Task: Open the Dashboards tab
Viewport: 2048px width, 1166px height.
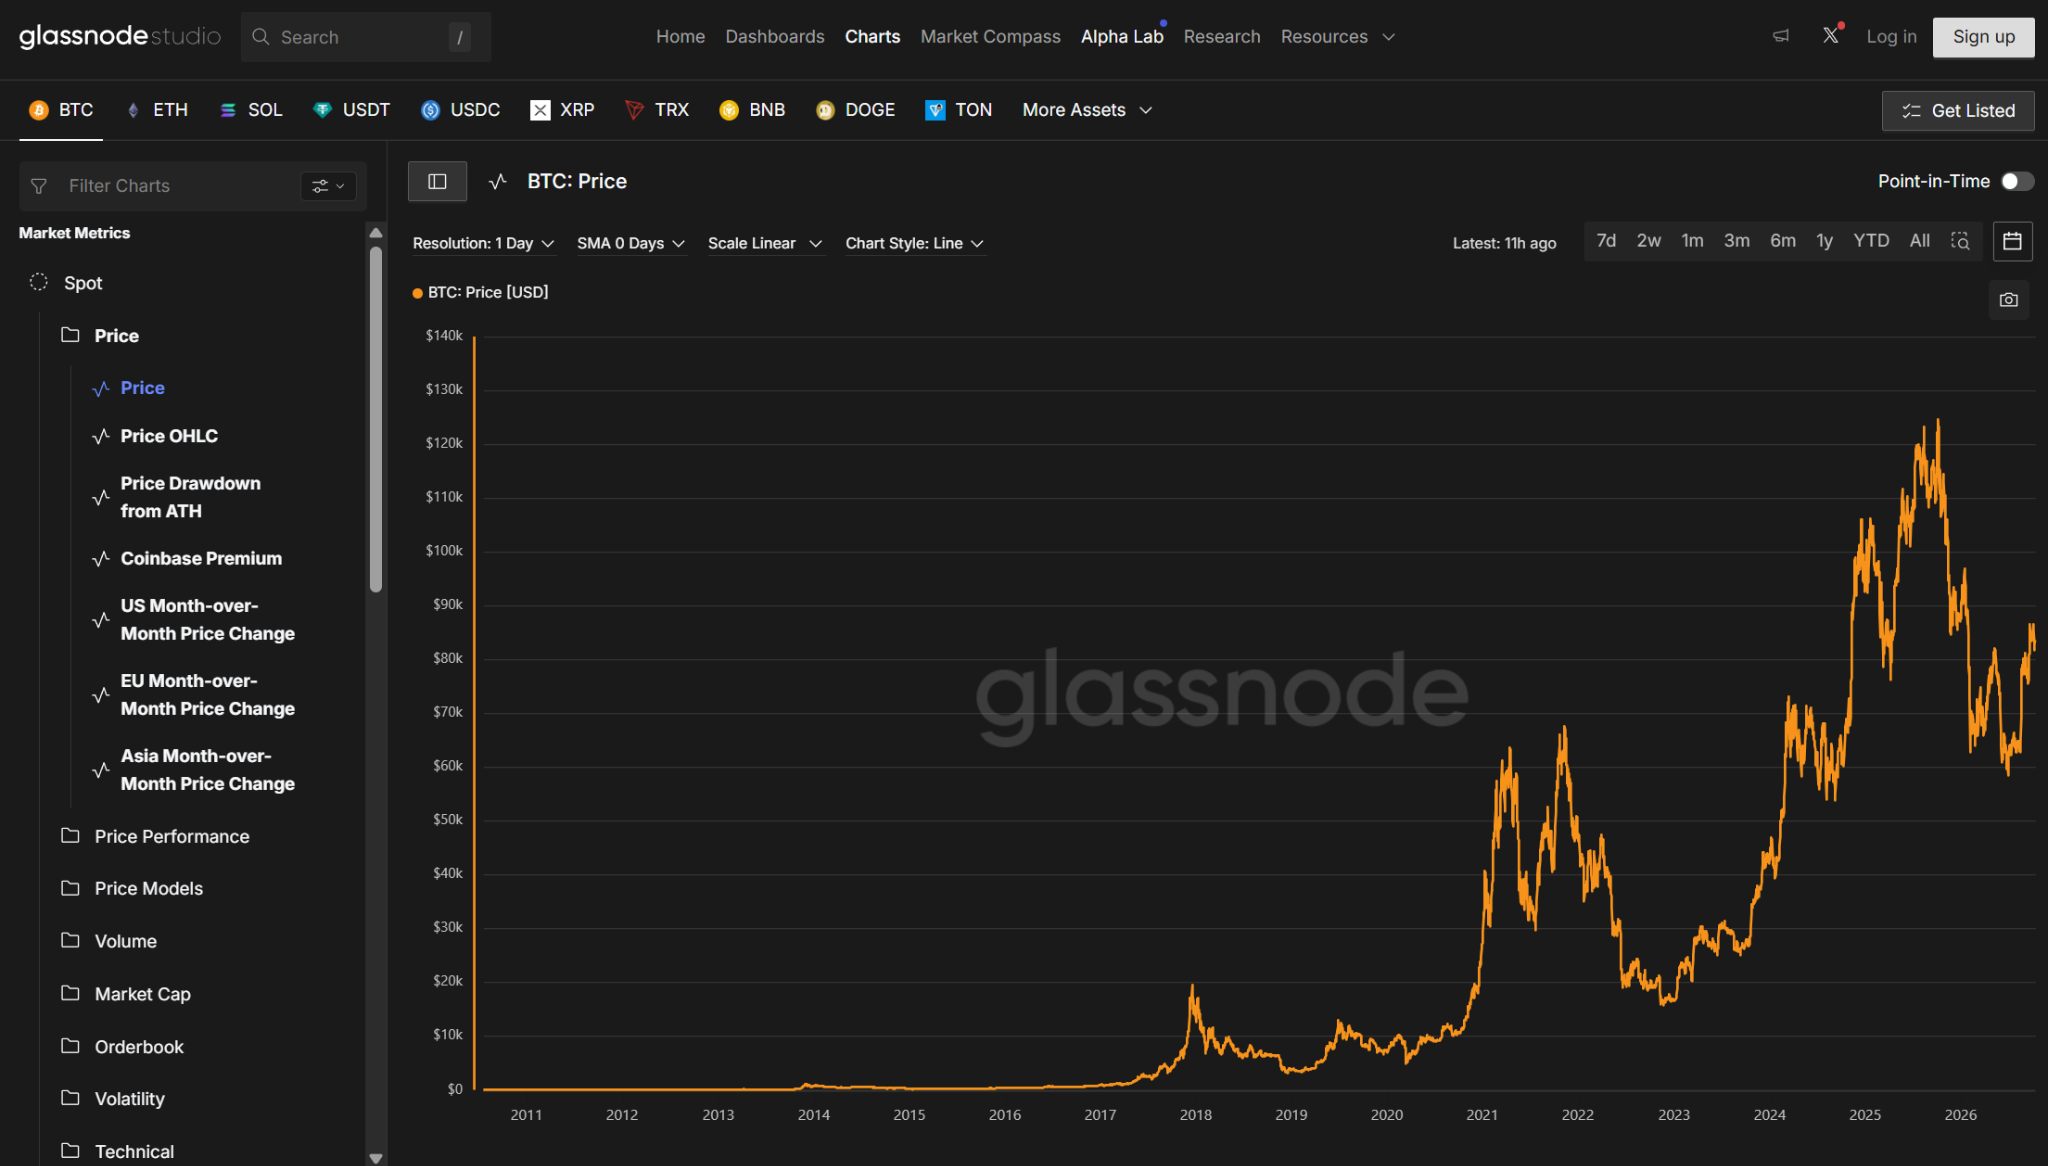Action: tap(775, 37)
